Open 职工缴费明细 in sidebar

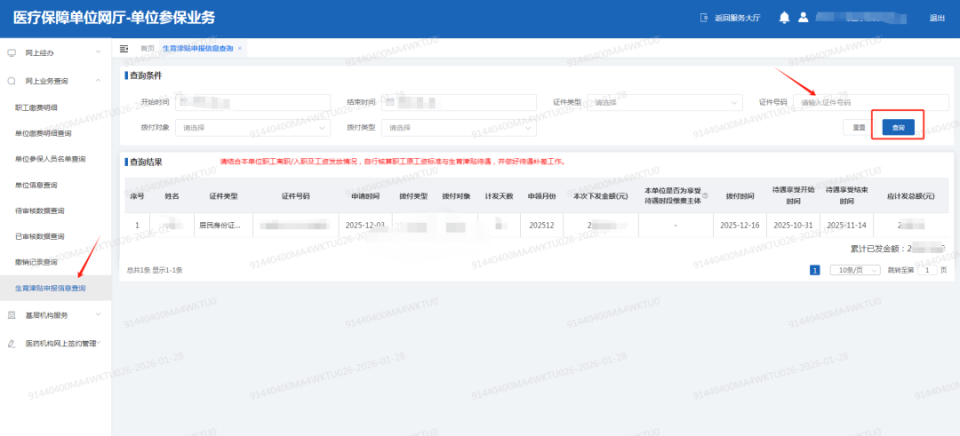[x=36, y=108]
